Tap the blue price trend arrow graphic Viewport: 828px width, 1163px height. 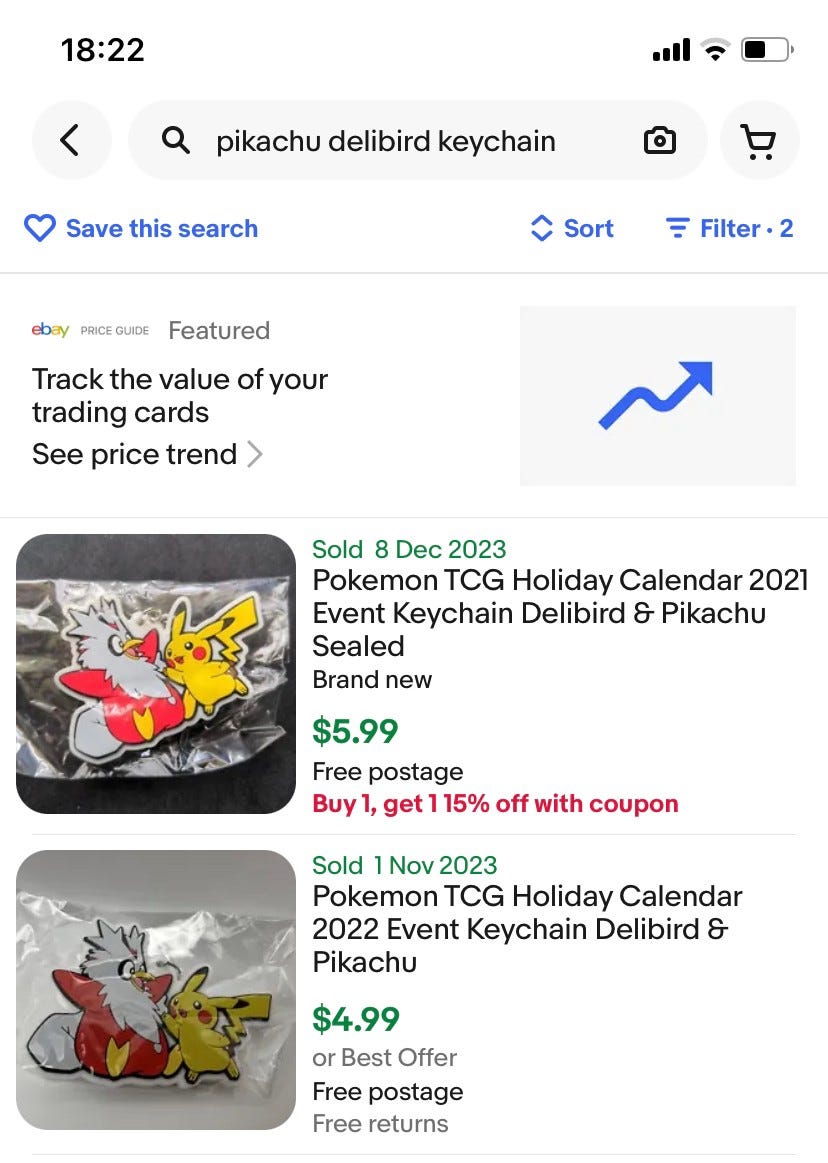pos(657,396)
